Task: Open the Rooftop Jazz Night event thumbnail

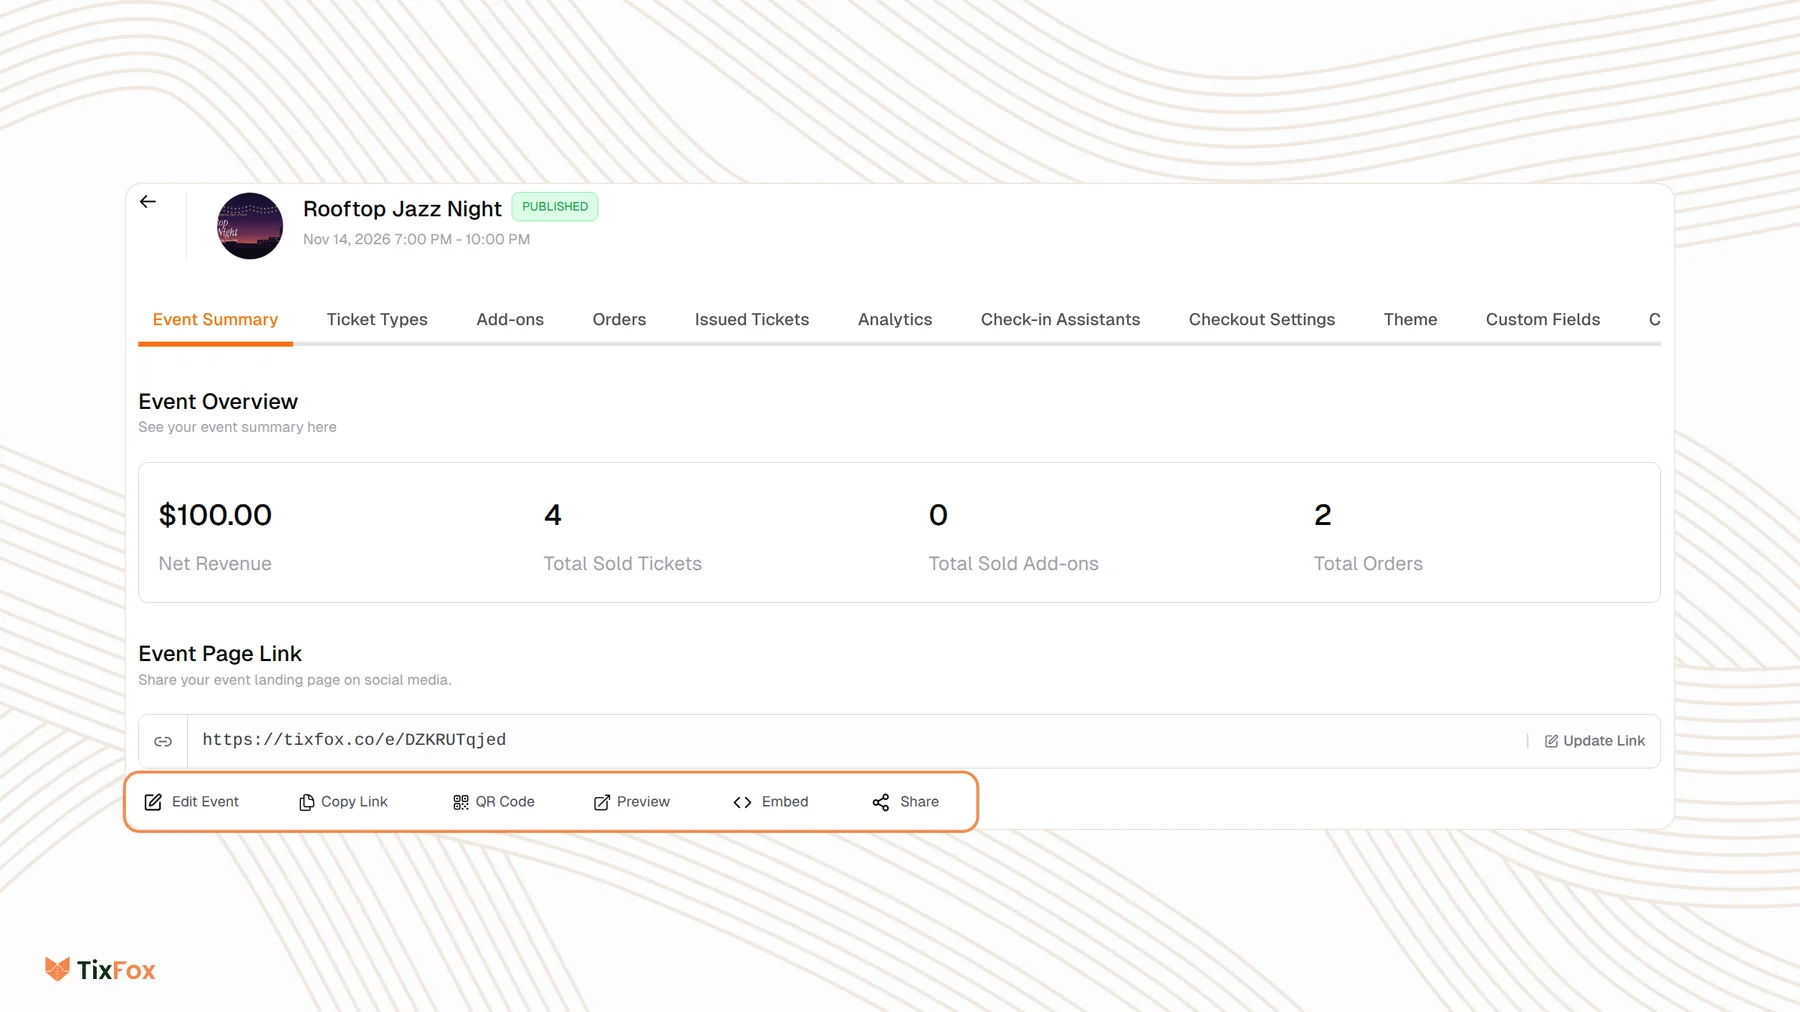Action: tap(250, 226)
